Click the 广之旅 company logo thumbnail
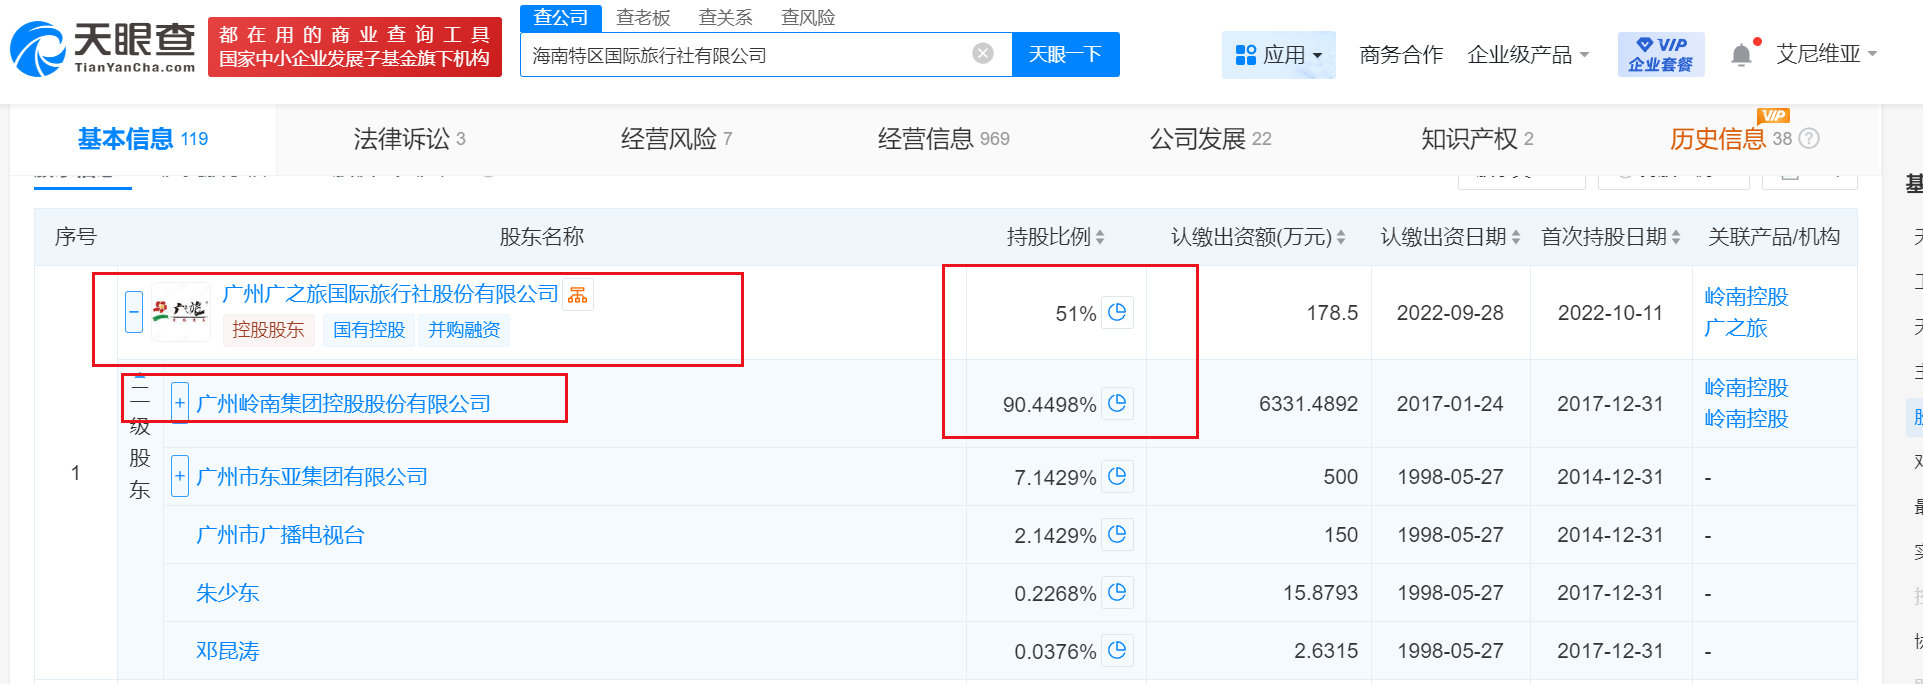 click(181, 312)
